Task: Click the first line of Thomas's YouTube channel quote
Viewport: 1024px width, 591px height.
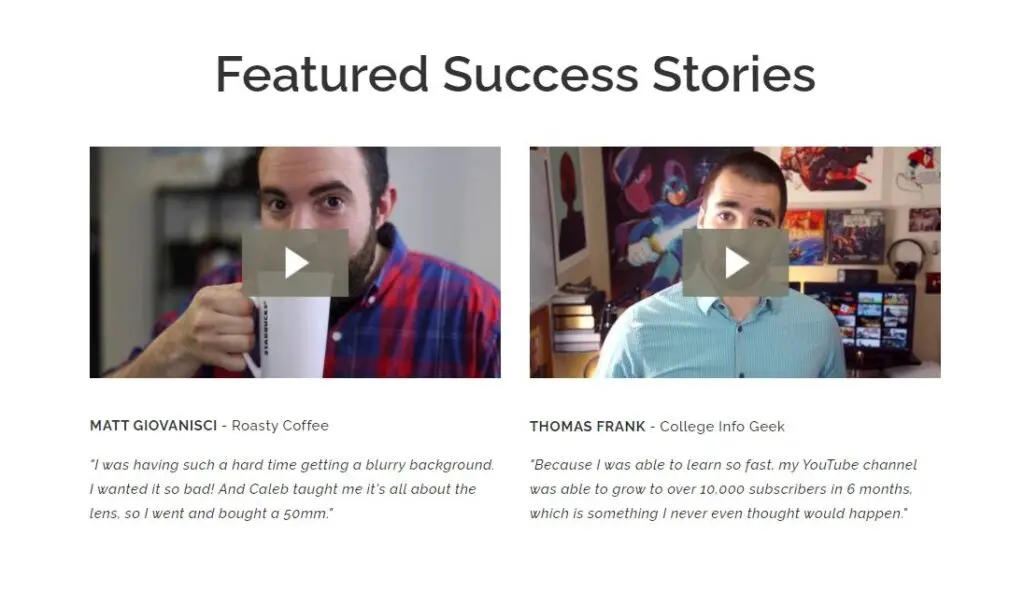Action: (x=723, y=465)
